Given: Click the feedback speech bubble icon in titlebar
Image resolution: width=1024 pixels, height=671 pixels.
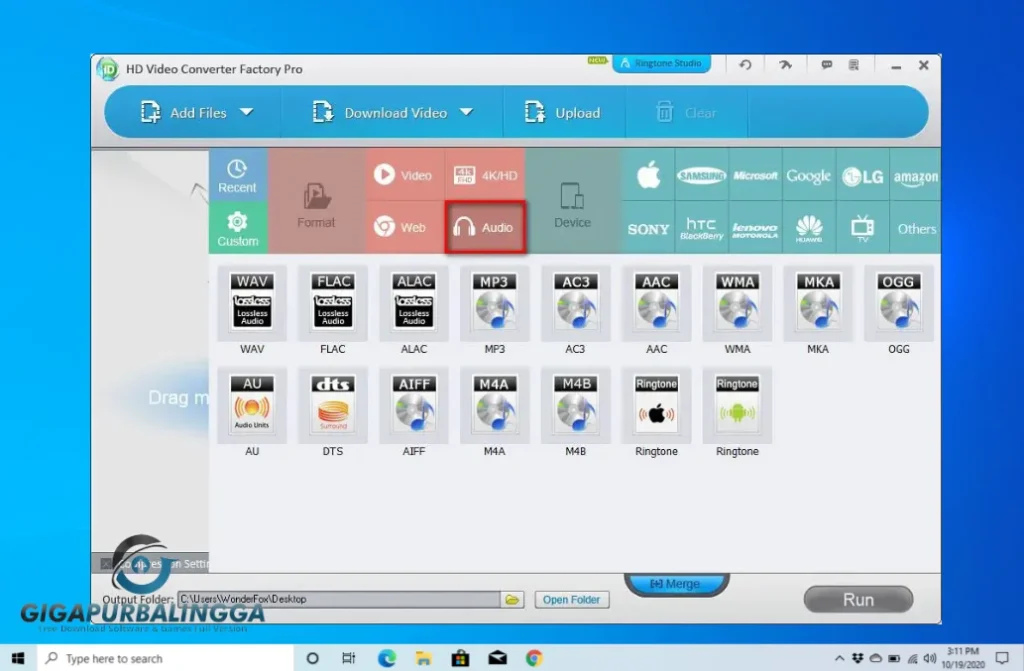Looking at the screenshot, I should [x=826, y=64].
